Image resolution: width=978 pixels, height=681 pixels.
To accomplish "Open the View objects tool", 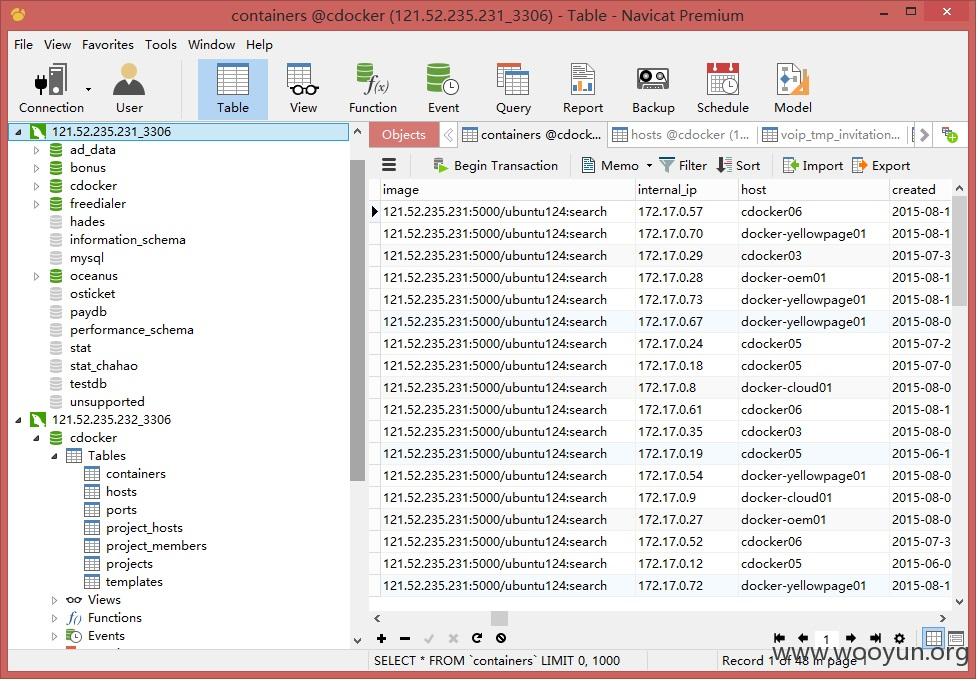I will pos(303,89).
